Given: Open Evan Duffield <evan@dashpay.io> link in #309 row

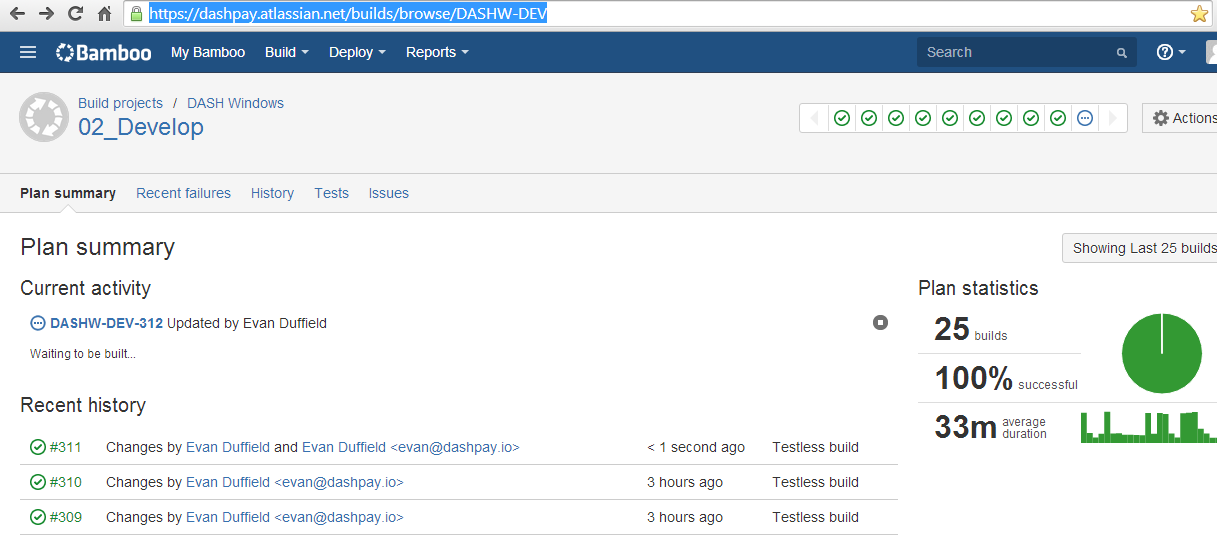Looking at the screenshot, I should pyautogui.click(x=295, y=517).
